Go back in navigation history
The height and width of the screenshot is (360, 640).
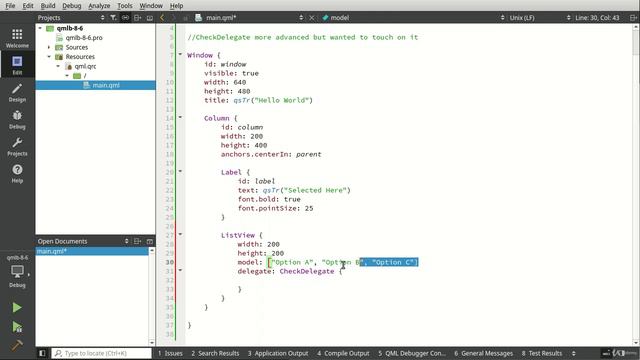coord(162,18)
